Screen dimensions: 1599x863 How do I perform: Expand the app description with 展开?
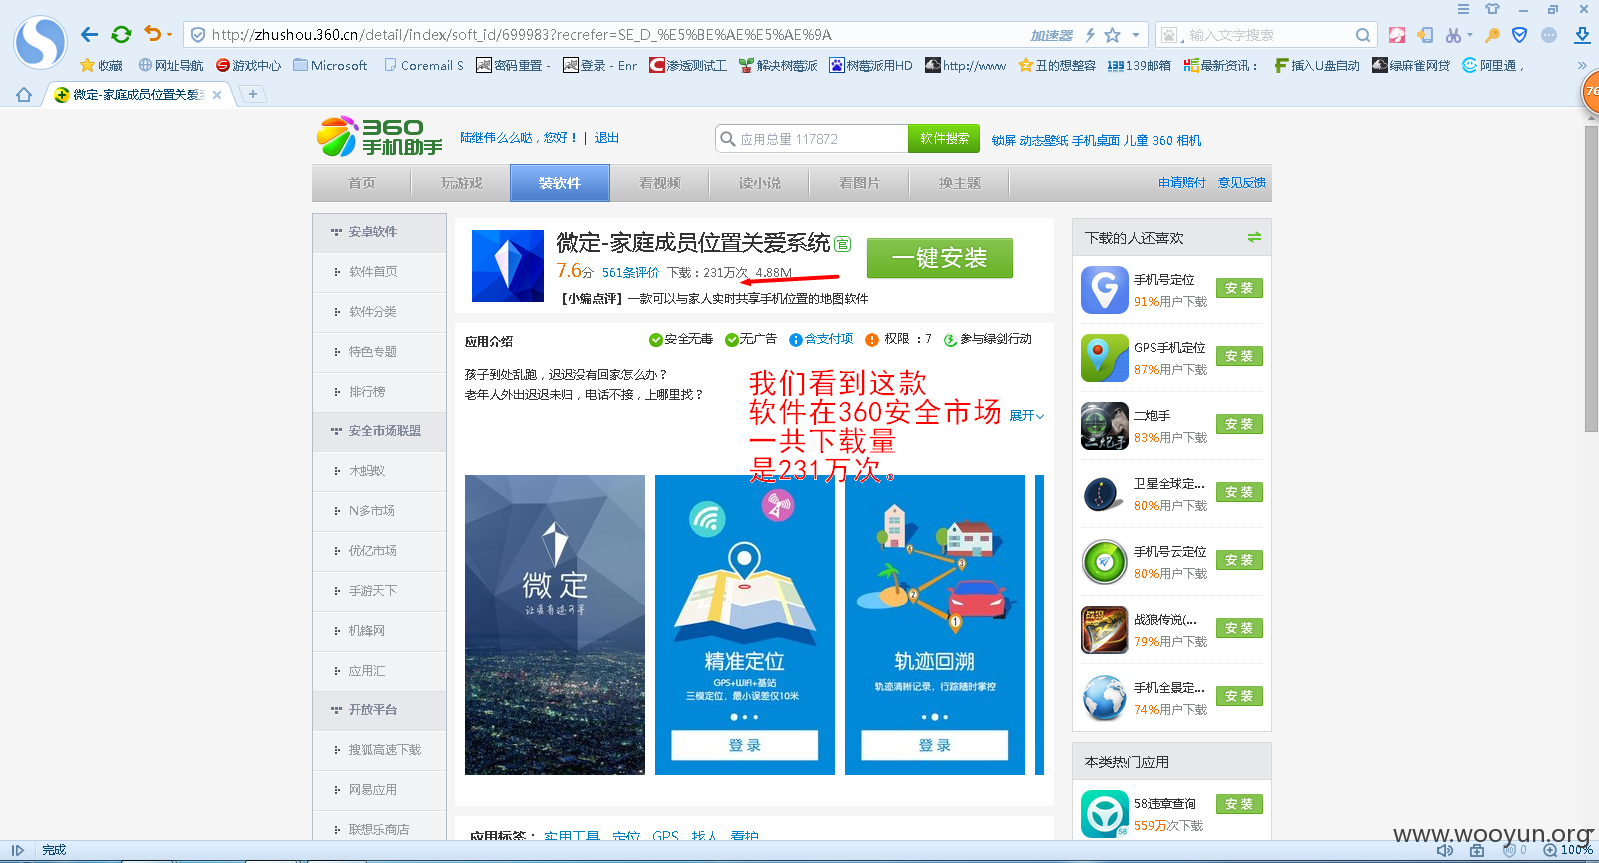(x=1026, y=415)
